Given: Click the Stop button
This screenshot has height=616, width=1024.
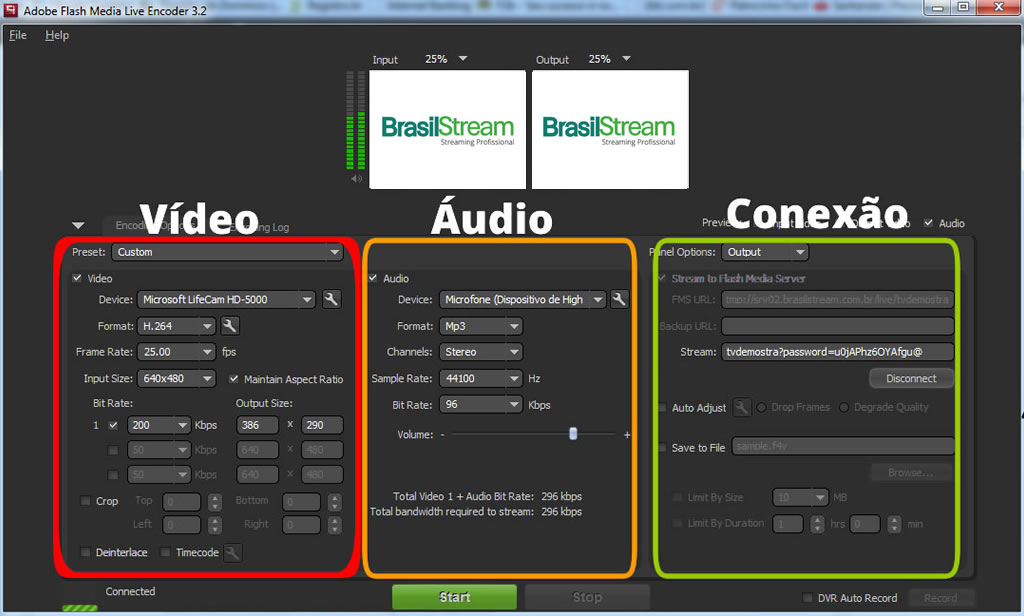Looking at the screenshot, I should (587, 597).
